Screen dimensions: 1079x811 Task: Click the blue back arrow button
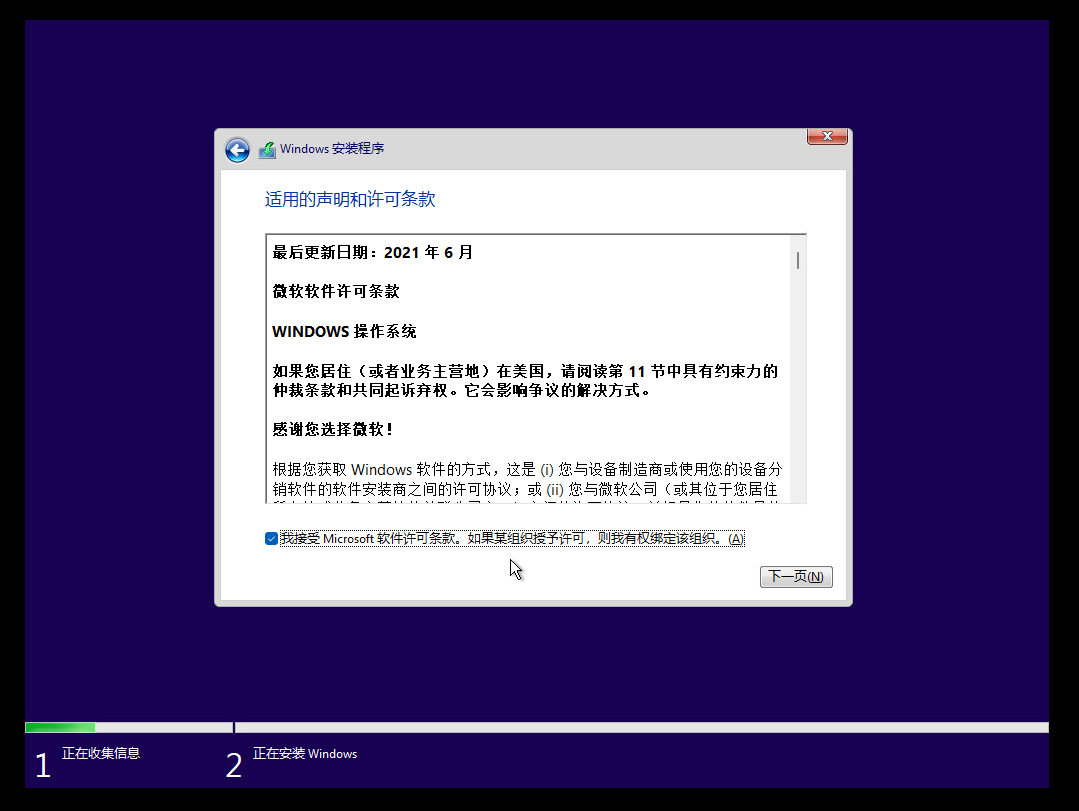click(237, 150)
